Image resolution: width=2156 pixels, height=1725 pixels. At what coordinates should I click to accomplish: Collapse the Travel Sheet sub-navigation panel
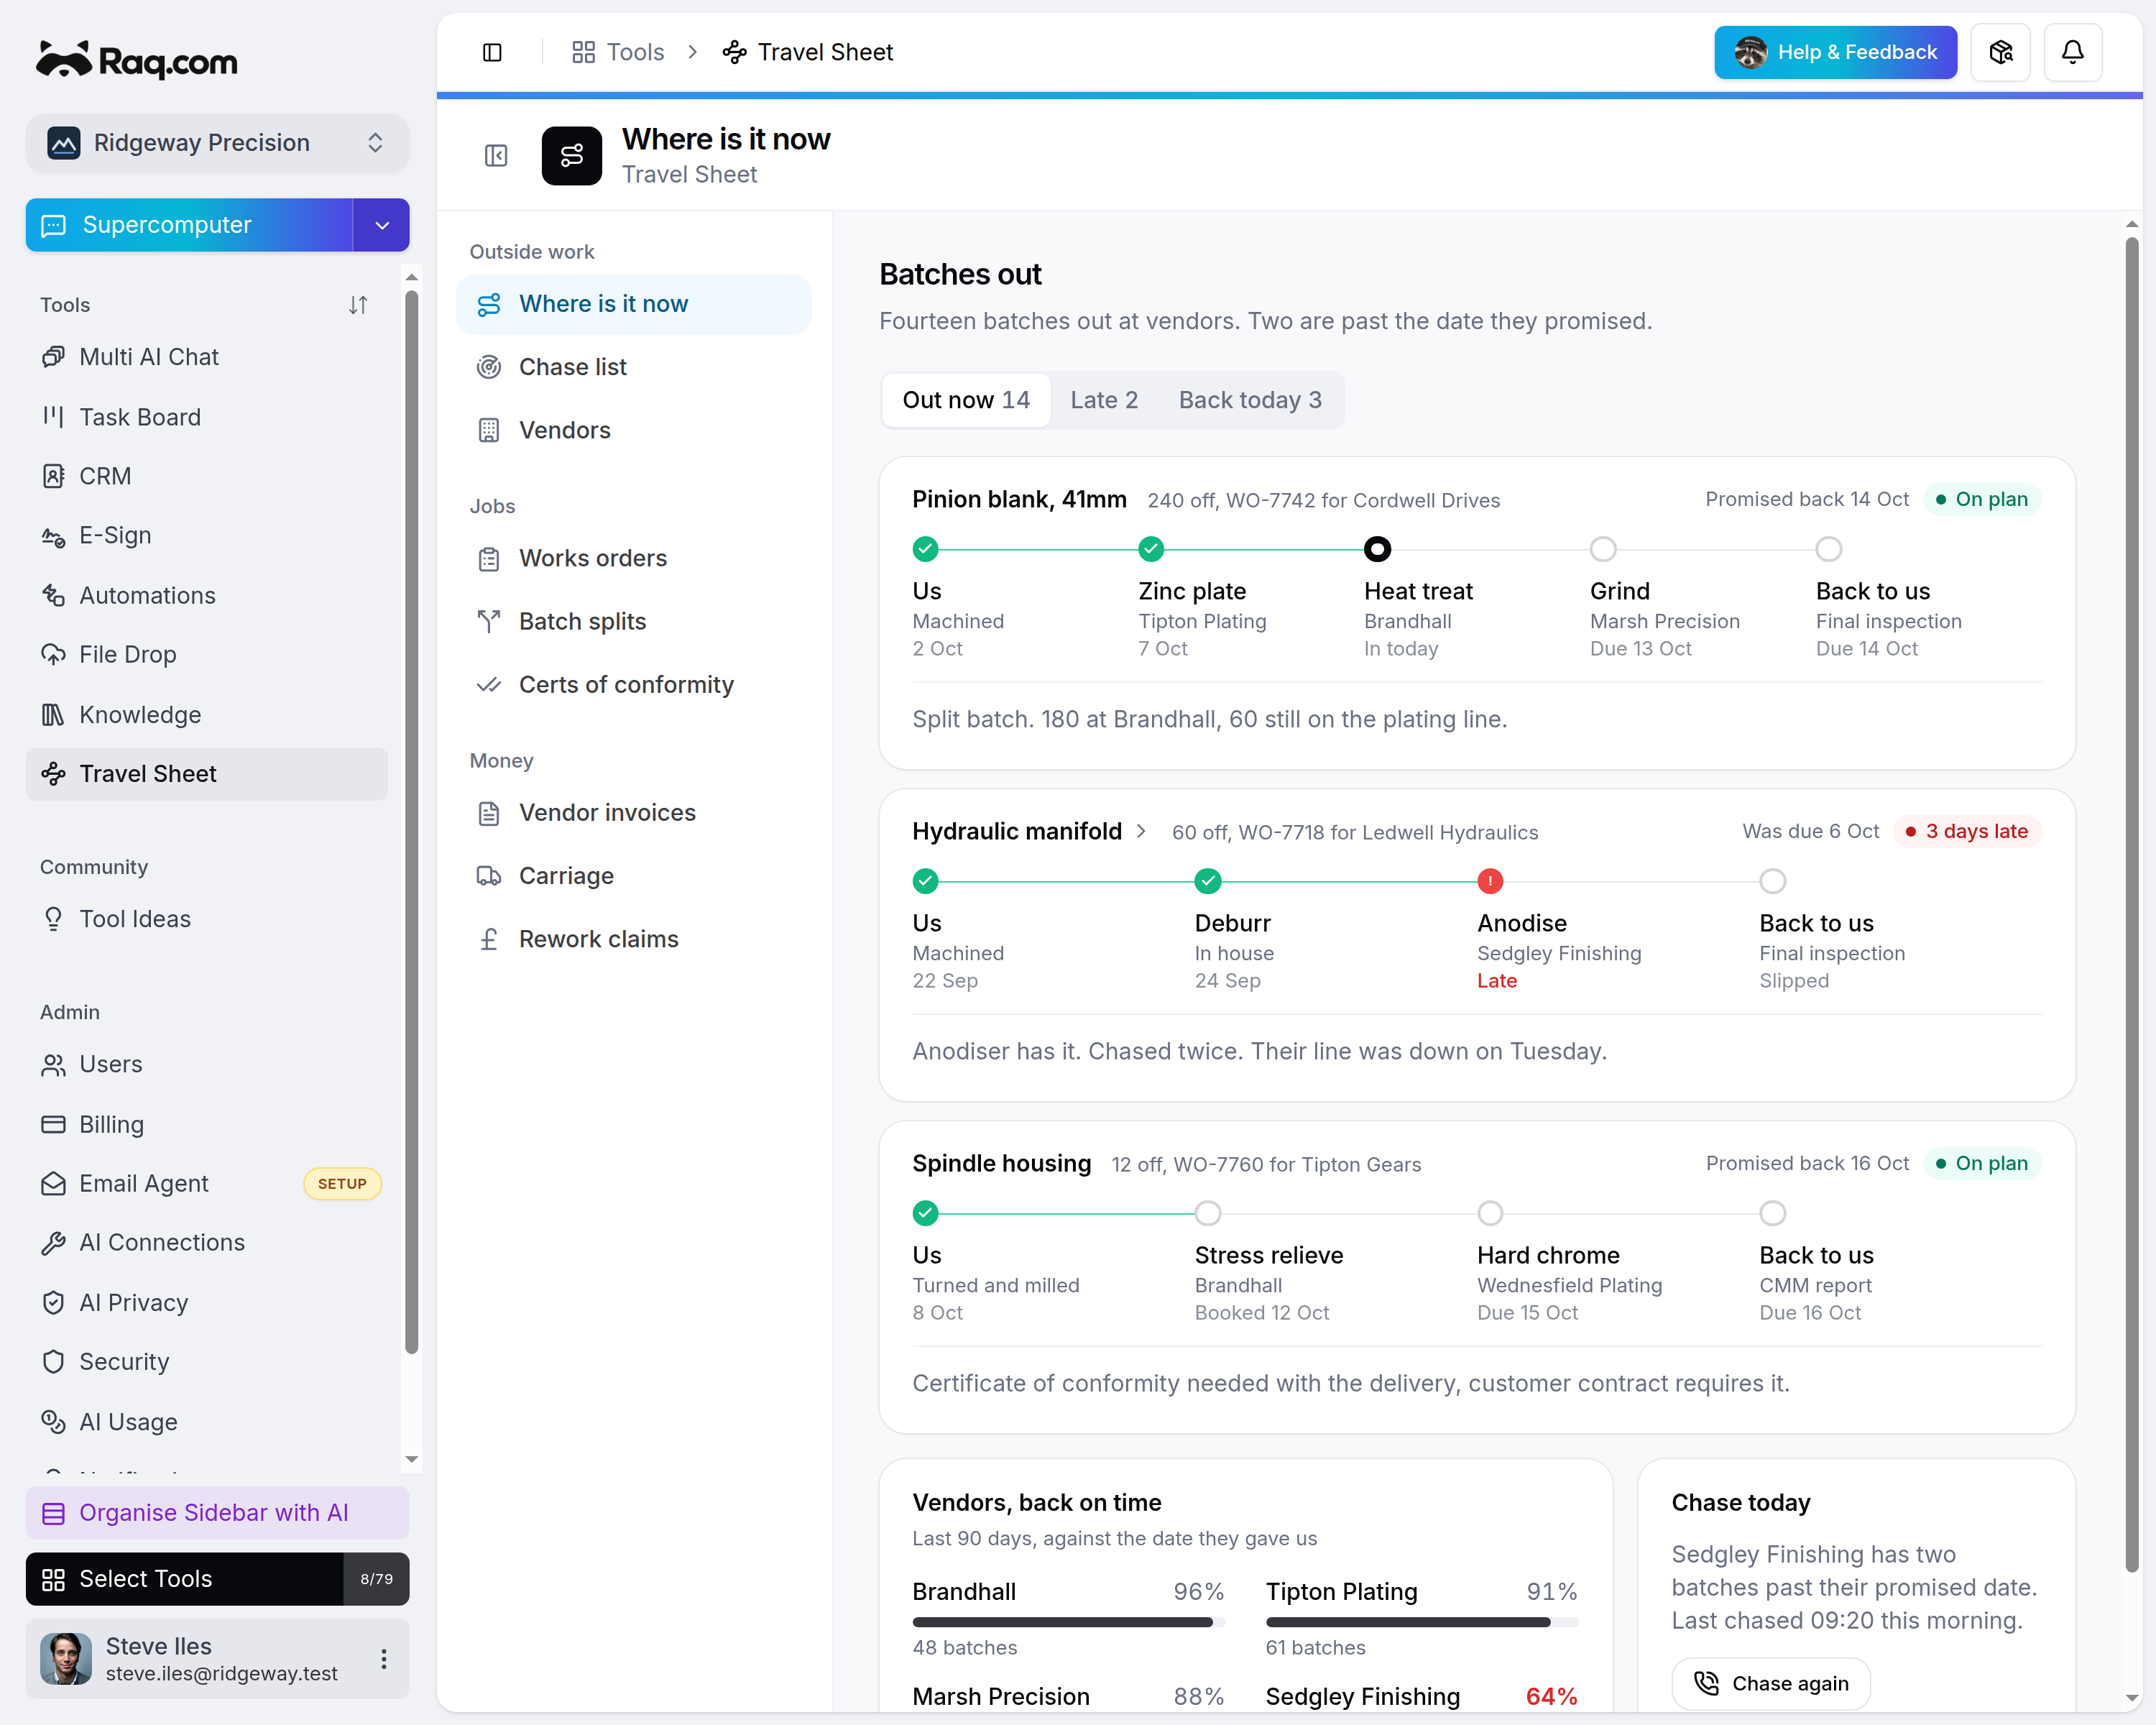click(496, 156)
